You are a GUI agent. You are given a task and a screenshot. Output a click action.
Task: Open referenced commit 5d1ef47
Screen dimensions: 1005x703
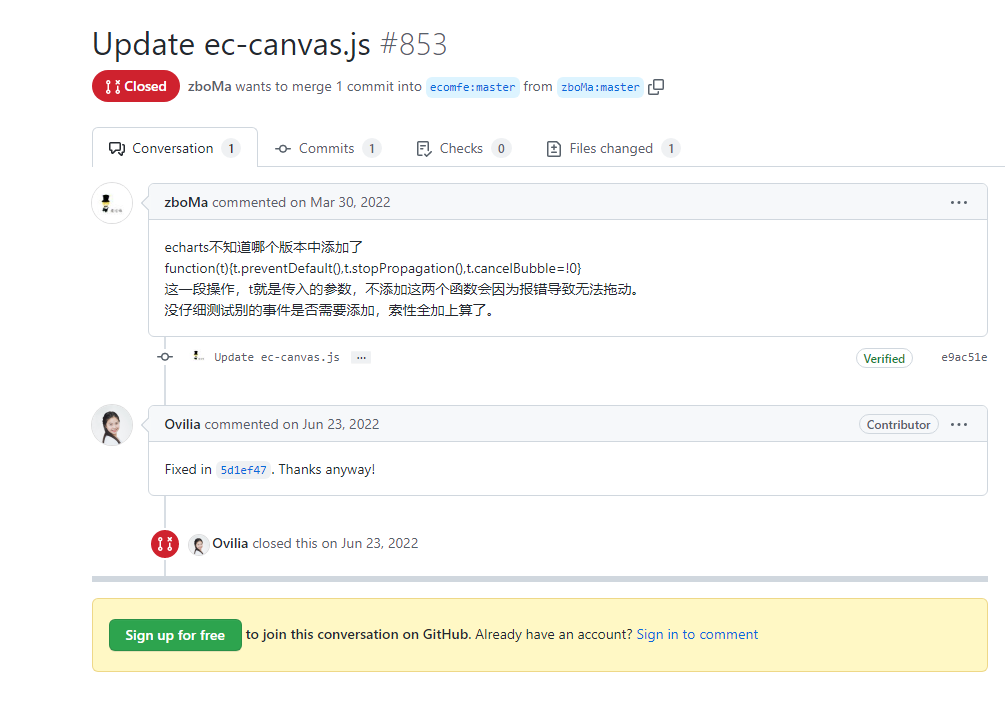pyautogui.click(x=243, y=470)
